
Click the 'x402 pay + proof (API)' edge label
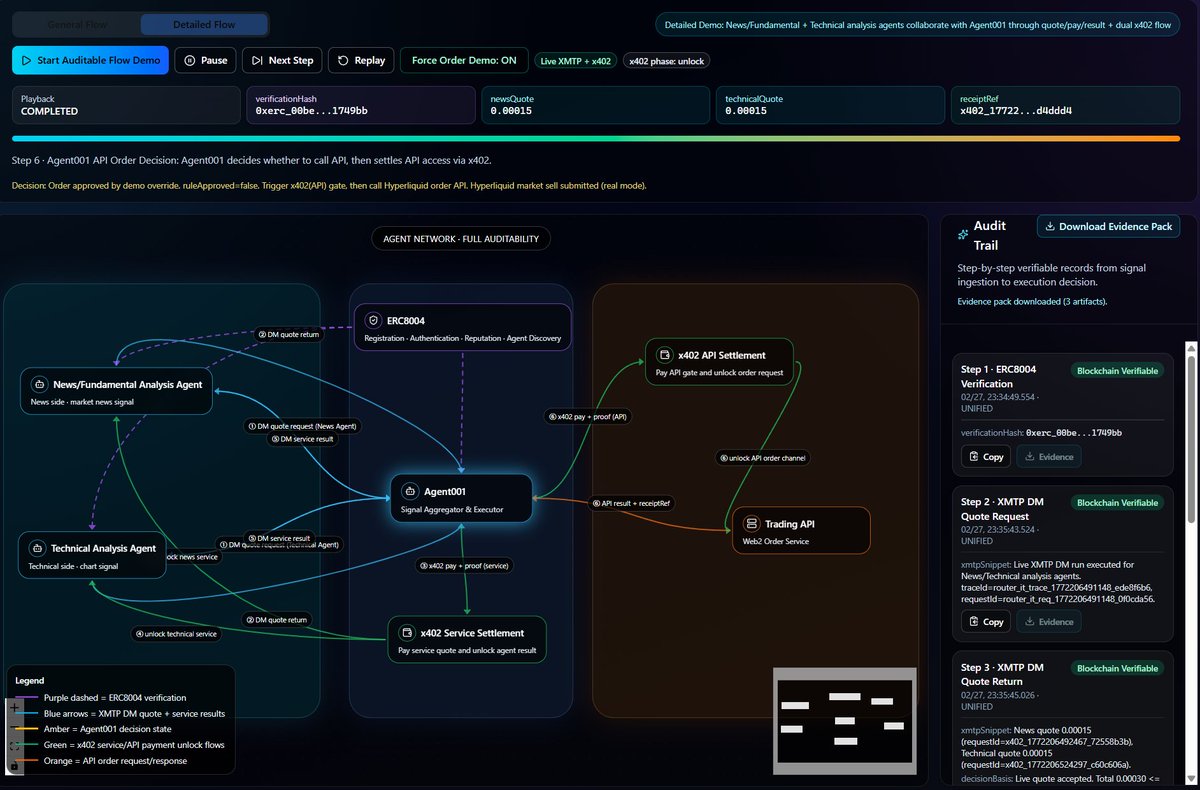589,416
